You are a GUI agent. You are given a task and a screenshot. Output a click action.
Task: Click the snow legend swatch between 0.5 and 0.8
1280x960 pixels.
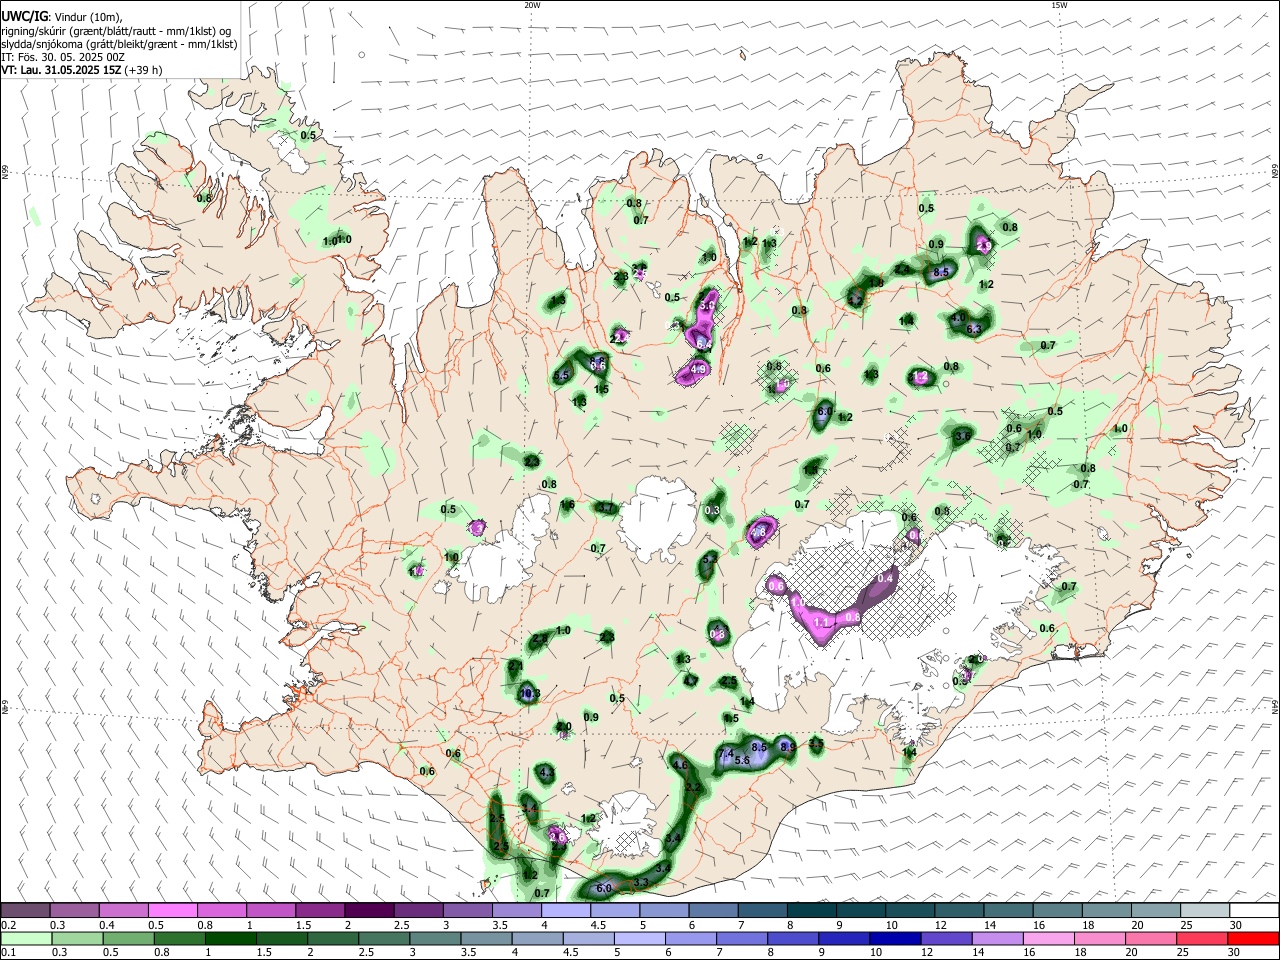coord(172,911)
